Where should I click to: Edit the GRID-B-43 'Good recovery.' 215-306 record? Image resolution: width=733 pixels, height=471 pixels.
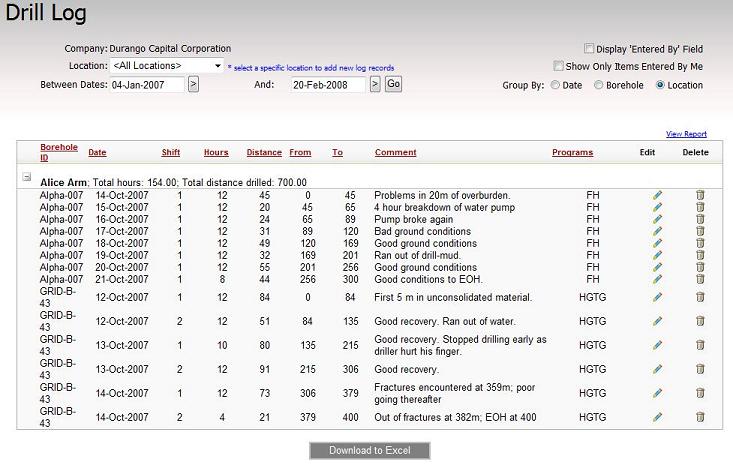coord(657,369)
